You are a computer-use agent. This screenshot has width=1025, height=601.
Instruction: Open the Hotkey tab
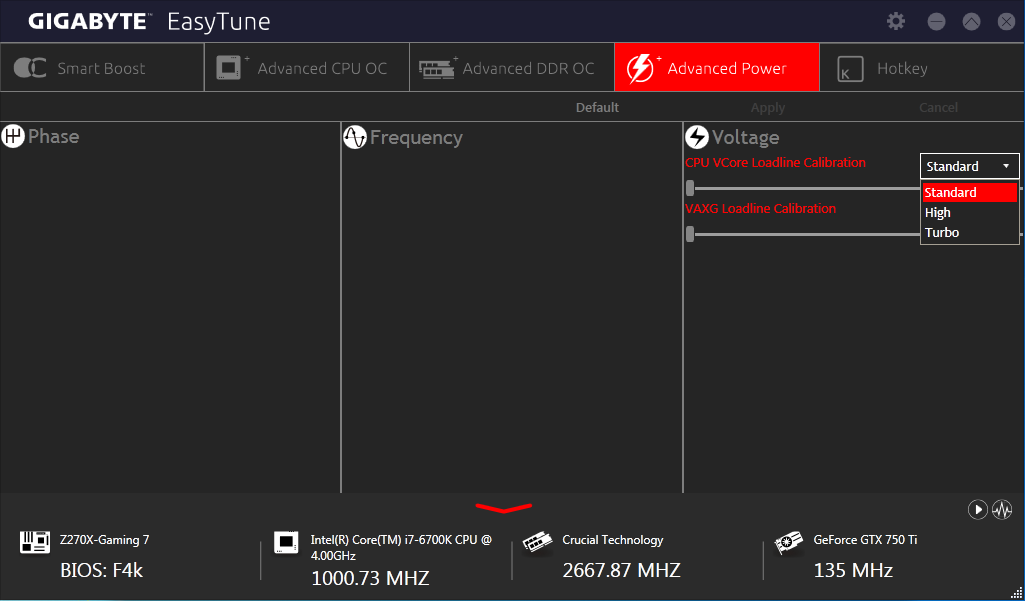(x=922, y=67)
